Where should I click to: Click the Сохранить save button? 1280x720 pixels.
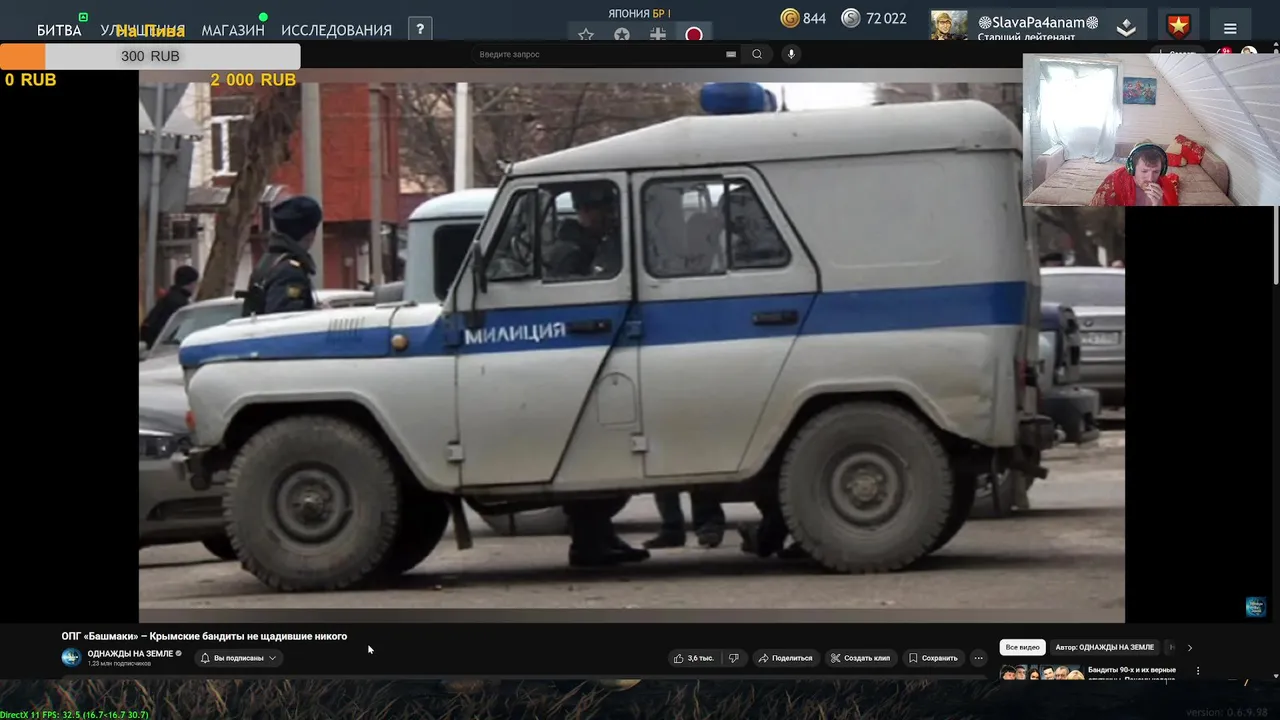(x=933, y=658)
